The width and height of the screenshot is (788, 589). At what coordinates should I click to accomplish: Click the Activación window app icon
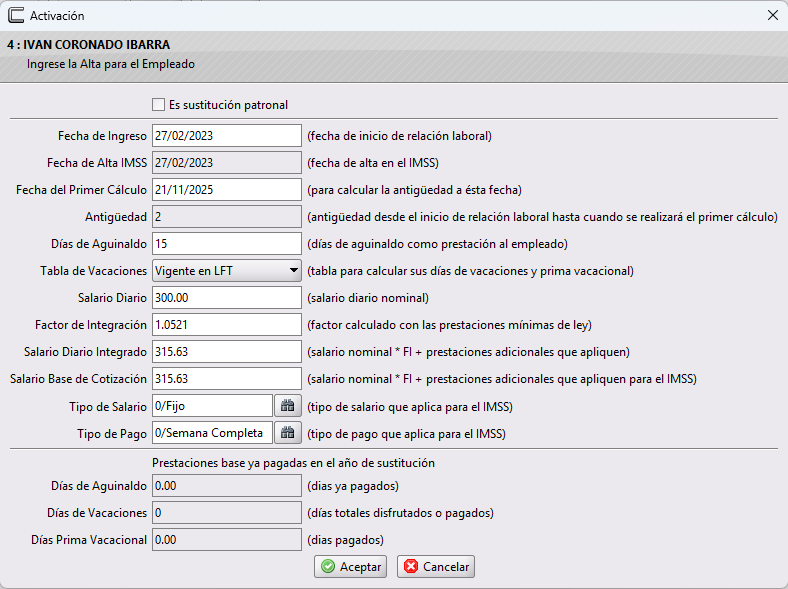(x=16, y=15)
